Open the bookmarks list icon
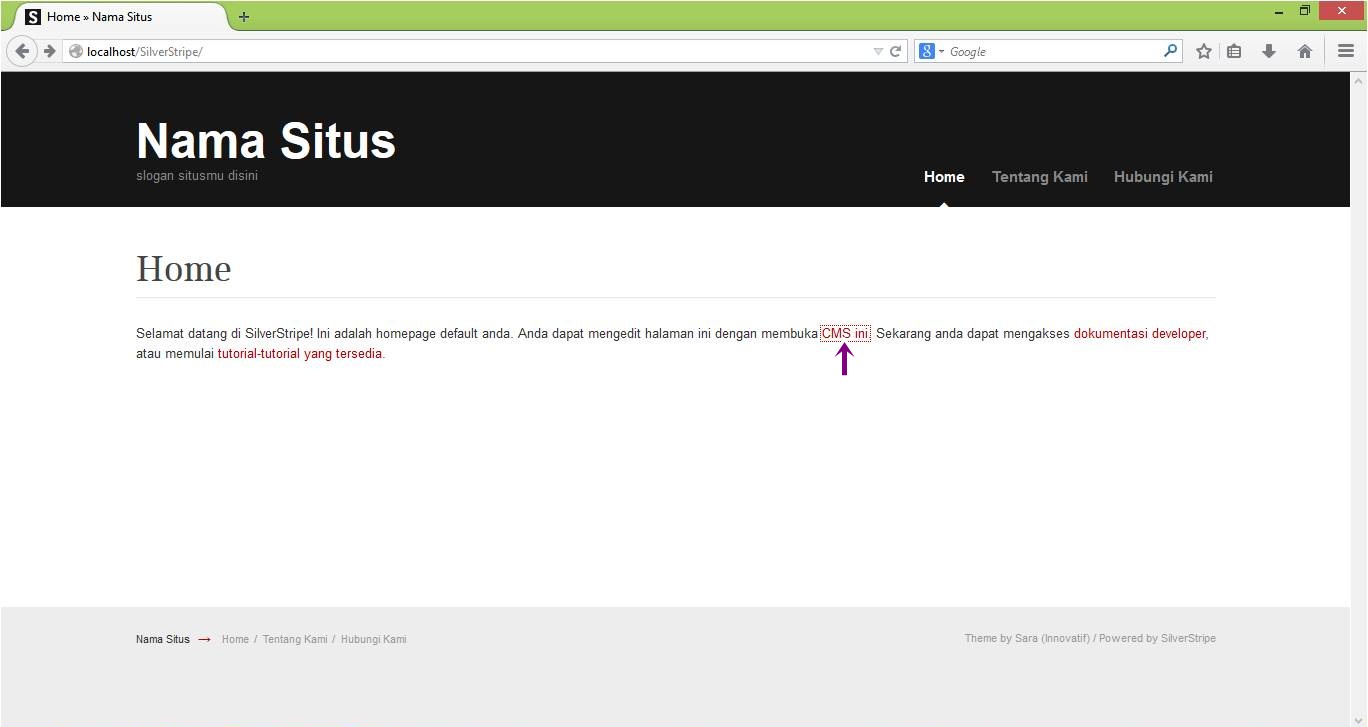This screenshot has height=727, width=1368. tap(1235, 51)
